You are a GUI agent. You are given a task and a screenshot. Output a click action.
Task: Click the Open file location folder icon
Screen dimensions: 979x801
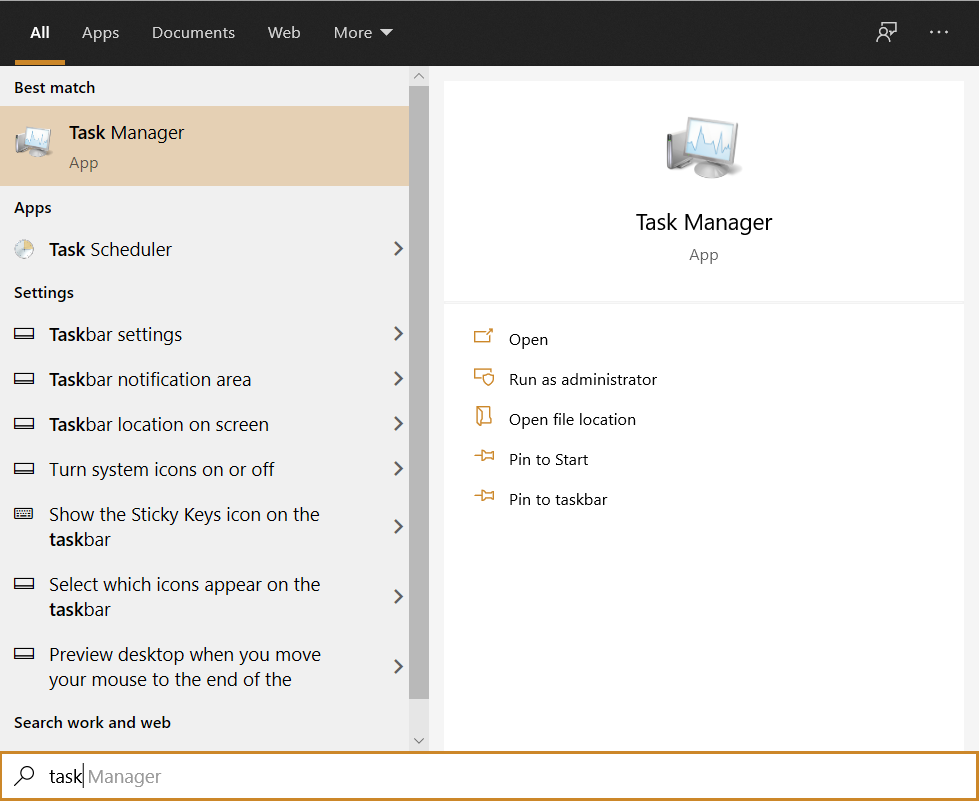coord(484,418)
